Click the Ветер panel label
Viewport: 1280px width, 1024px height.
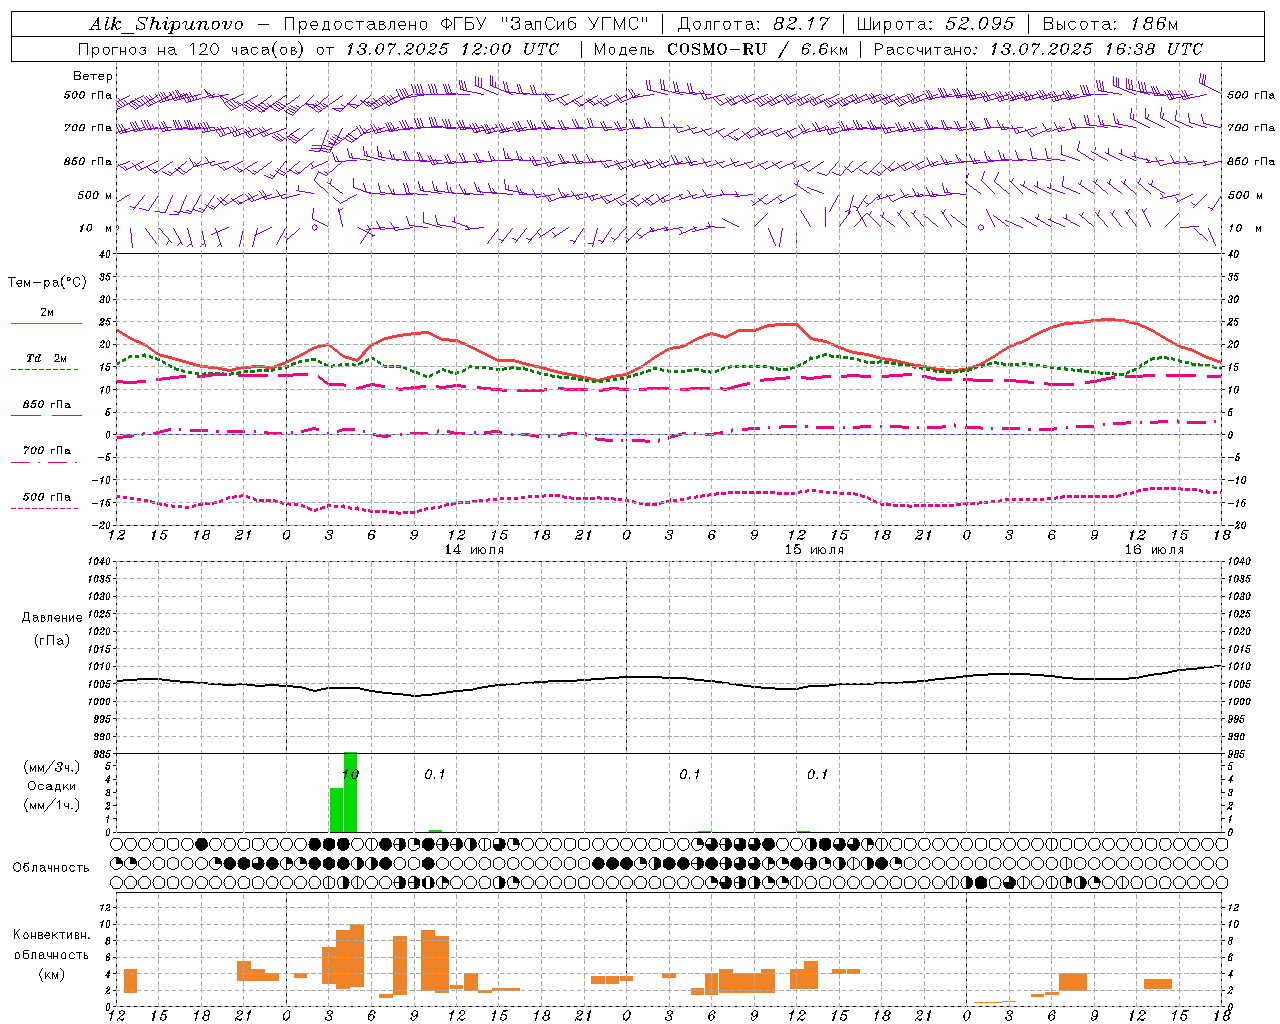click(x=93, y=76)
